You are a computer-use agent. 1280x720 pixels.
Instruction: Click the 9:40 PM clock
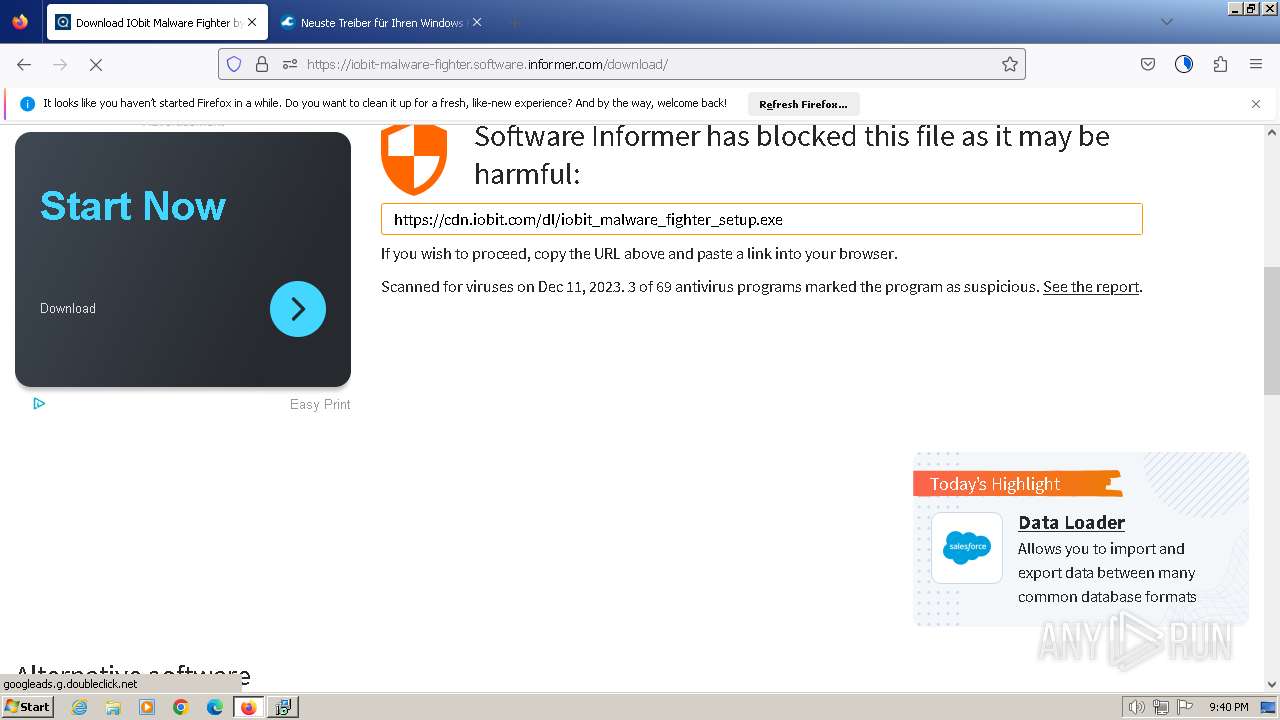[1228, 707]
